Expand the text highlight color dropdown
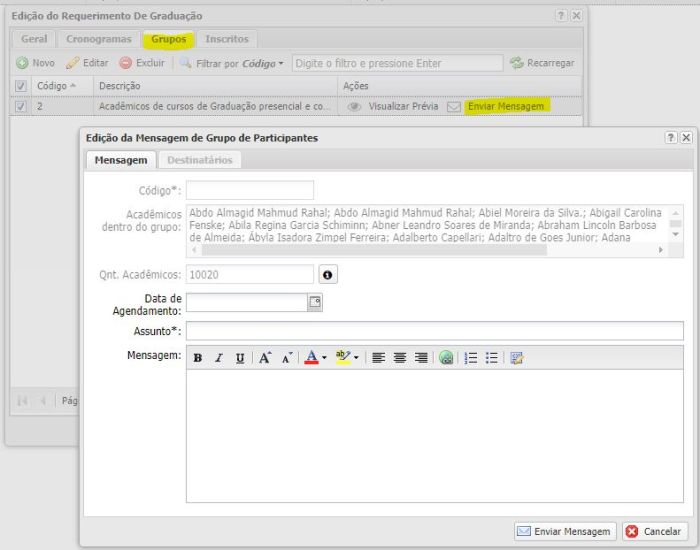 (x=356, y=357)
